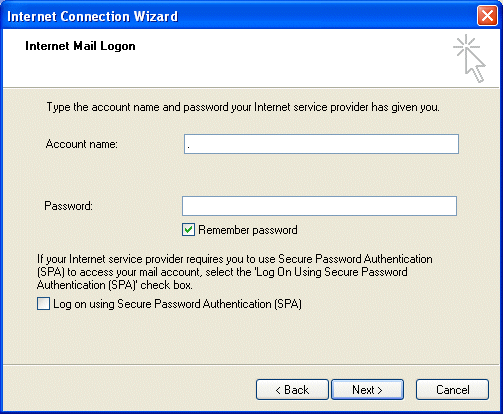
Task: Click the 'Internet Mail Logon' heading
Action: coord(80,46)
